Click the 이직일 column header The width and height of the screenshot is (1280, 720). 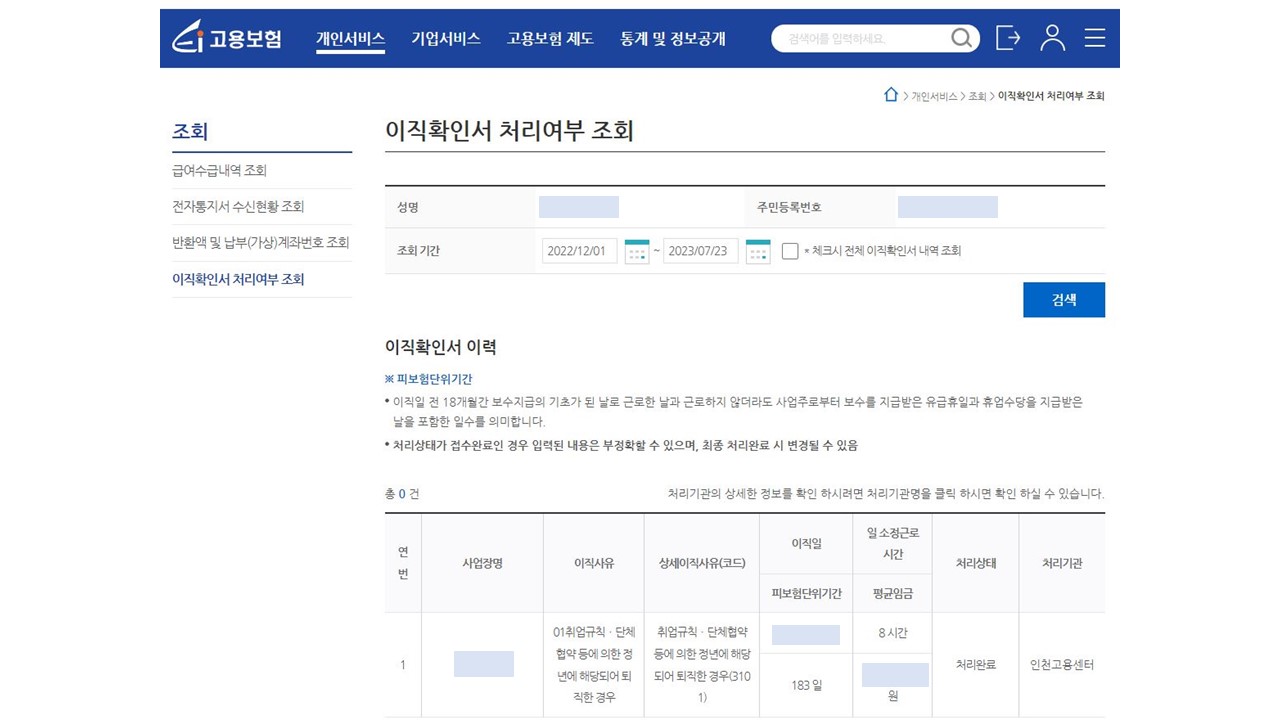[x=806, y=544]
